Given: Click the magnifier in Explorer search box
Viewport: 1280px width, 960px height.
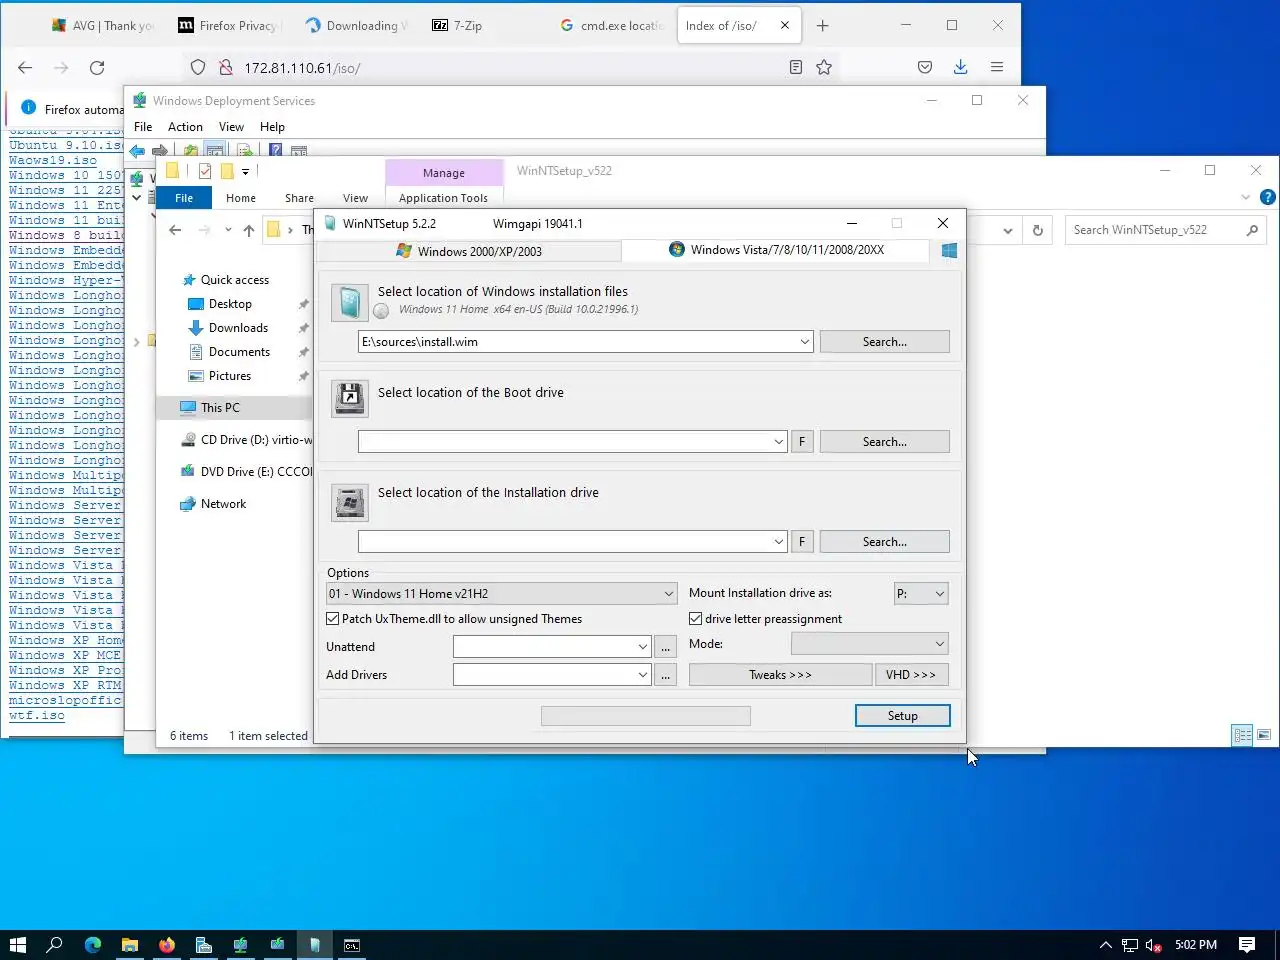Looking at the screenshot, I should tap(1252, 230).
